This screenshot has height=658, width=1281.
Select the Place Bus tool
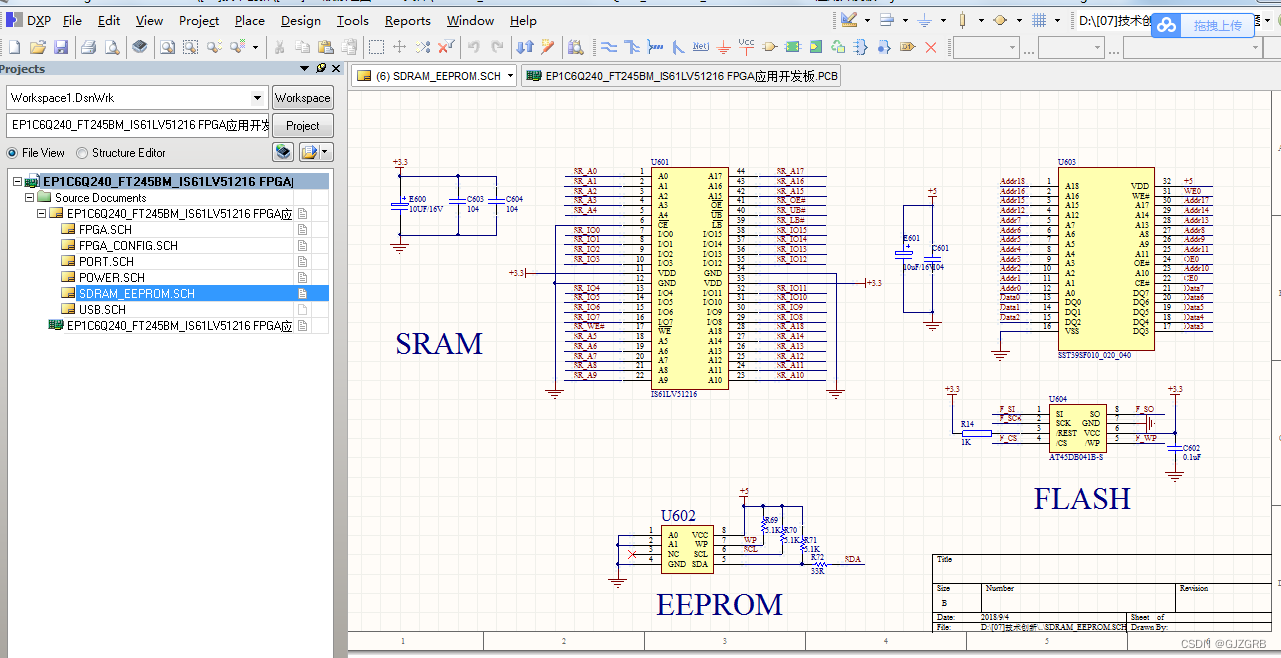631,47
